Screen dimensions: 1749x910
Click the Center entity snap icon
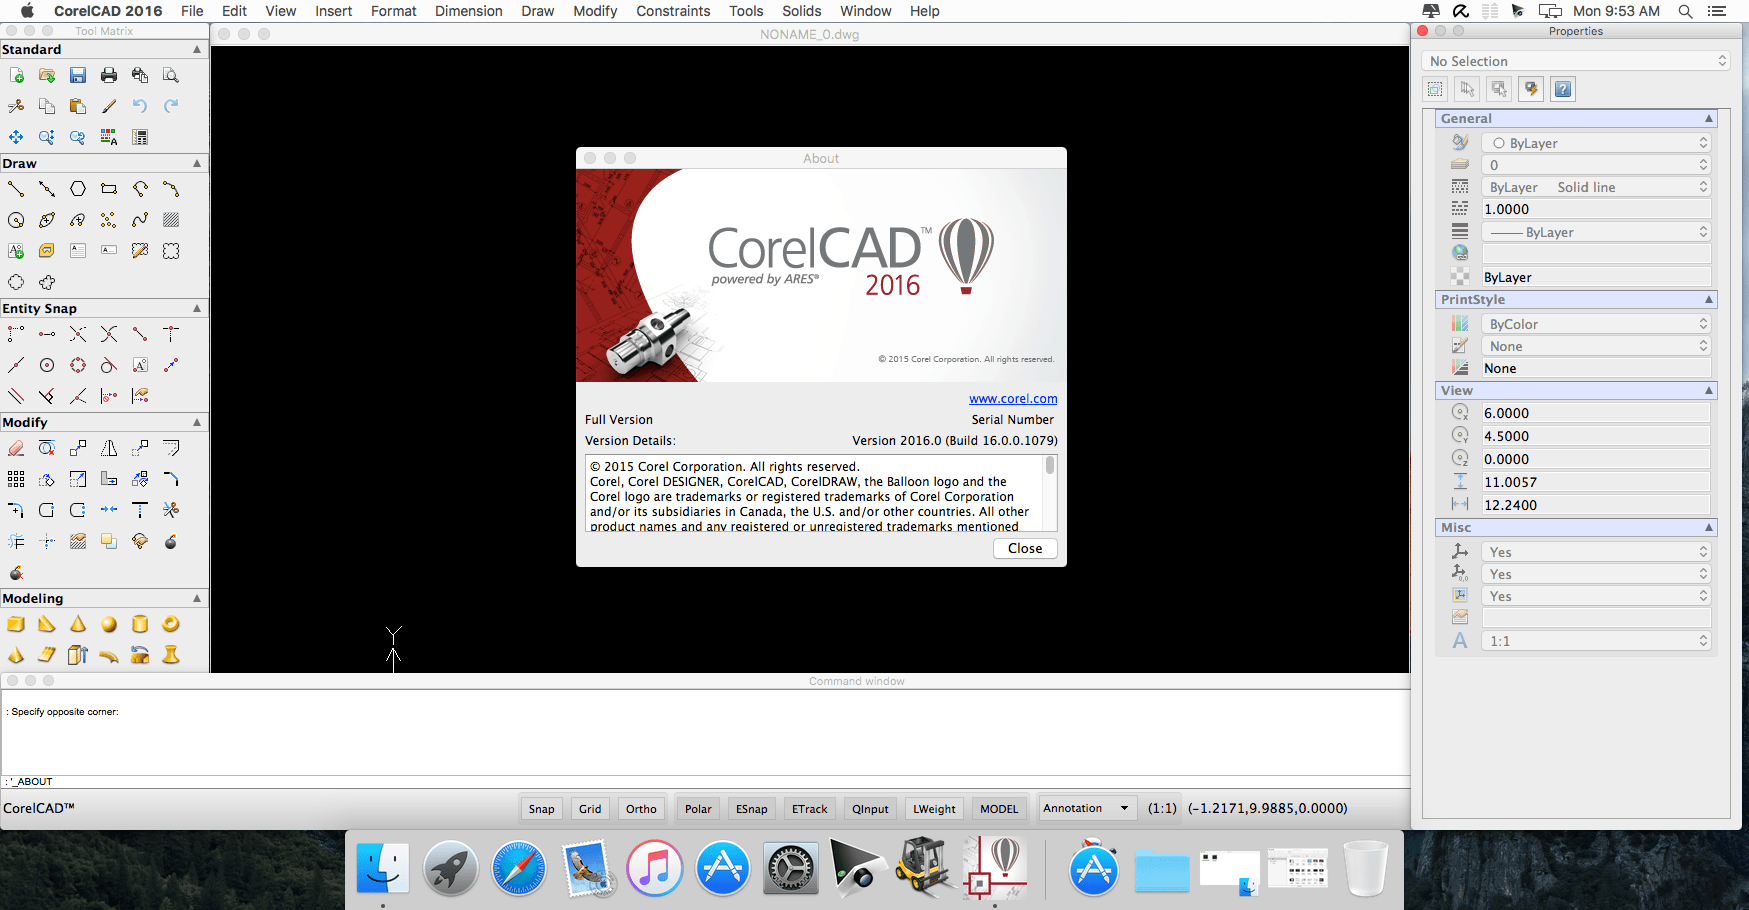(47, 365)
